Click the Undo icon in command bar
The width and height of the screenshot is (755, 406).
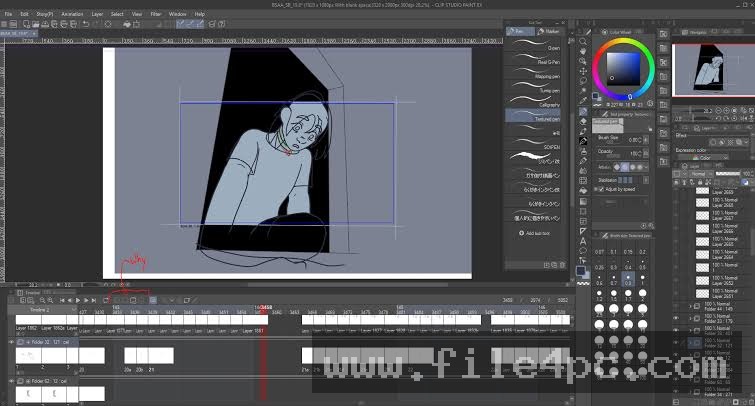click(86, 24)
